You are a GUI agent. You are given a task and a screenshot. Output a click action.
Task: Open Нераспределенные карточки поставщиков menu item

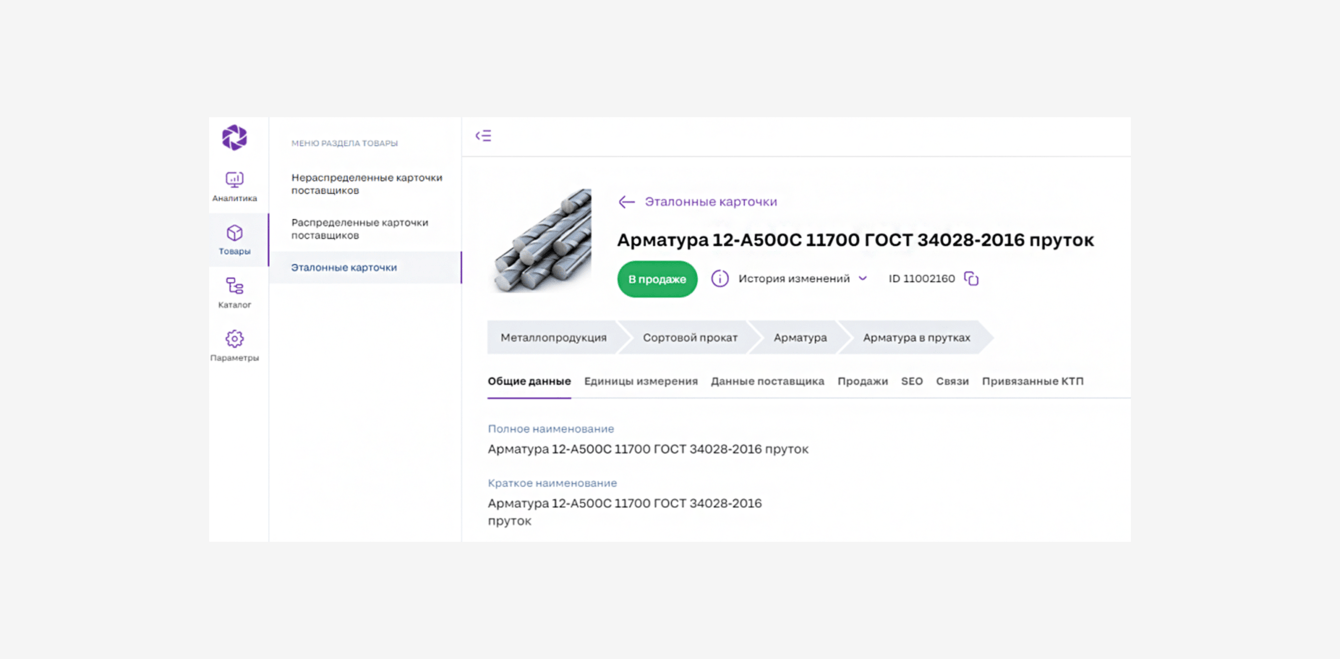(366, 184)
